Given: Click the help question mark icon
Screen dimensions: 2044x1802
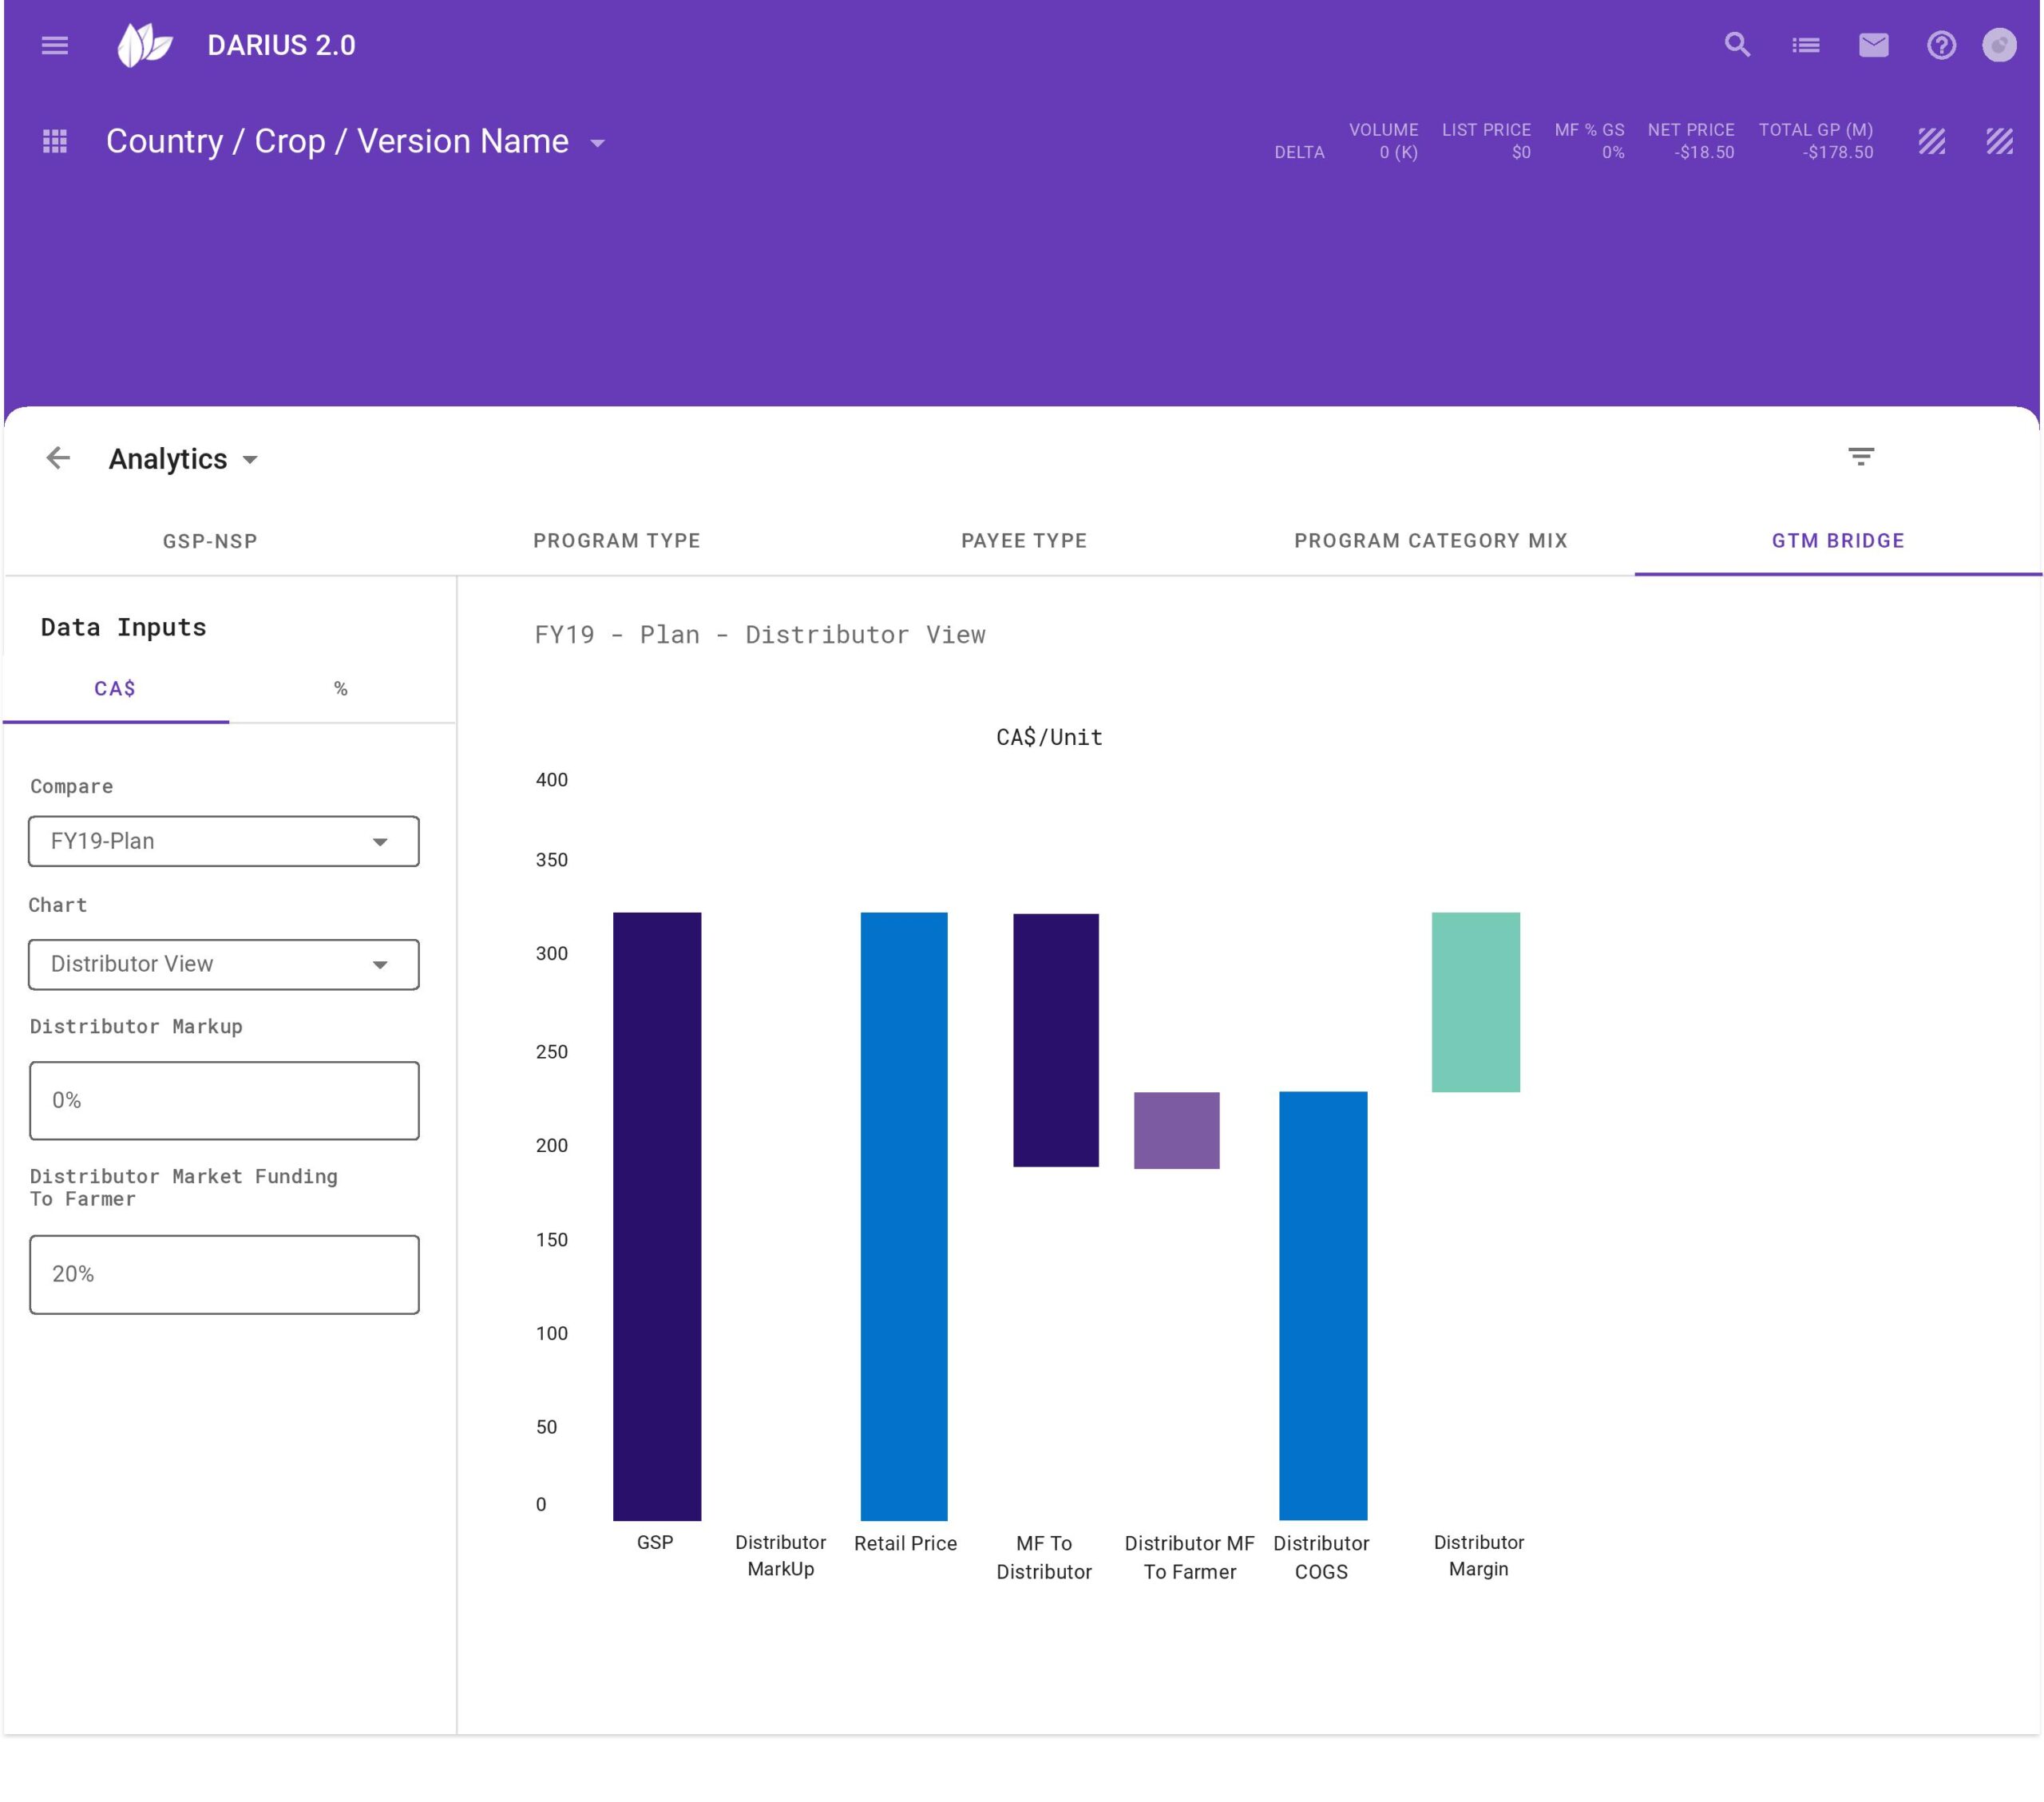Looking at the screenshot, I should (x=1940, y=45).
